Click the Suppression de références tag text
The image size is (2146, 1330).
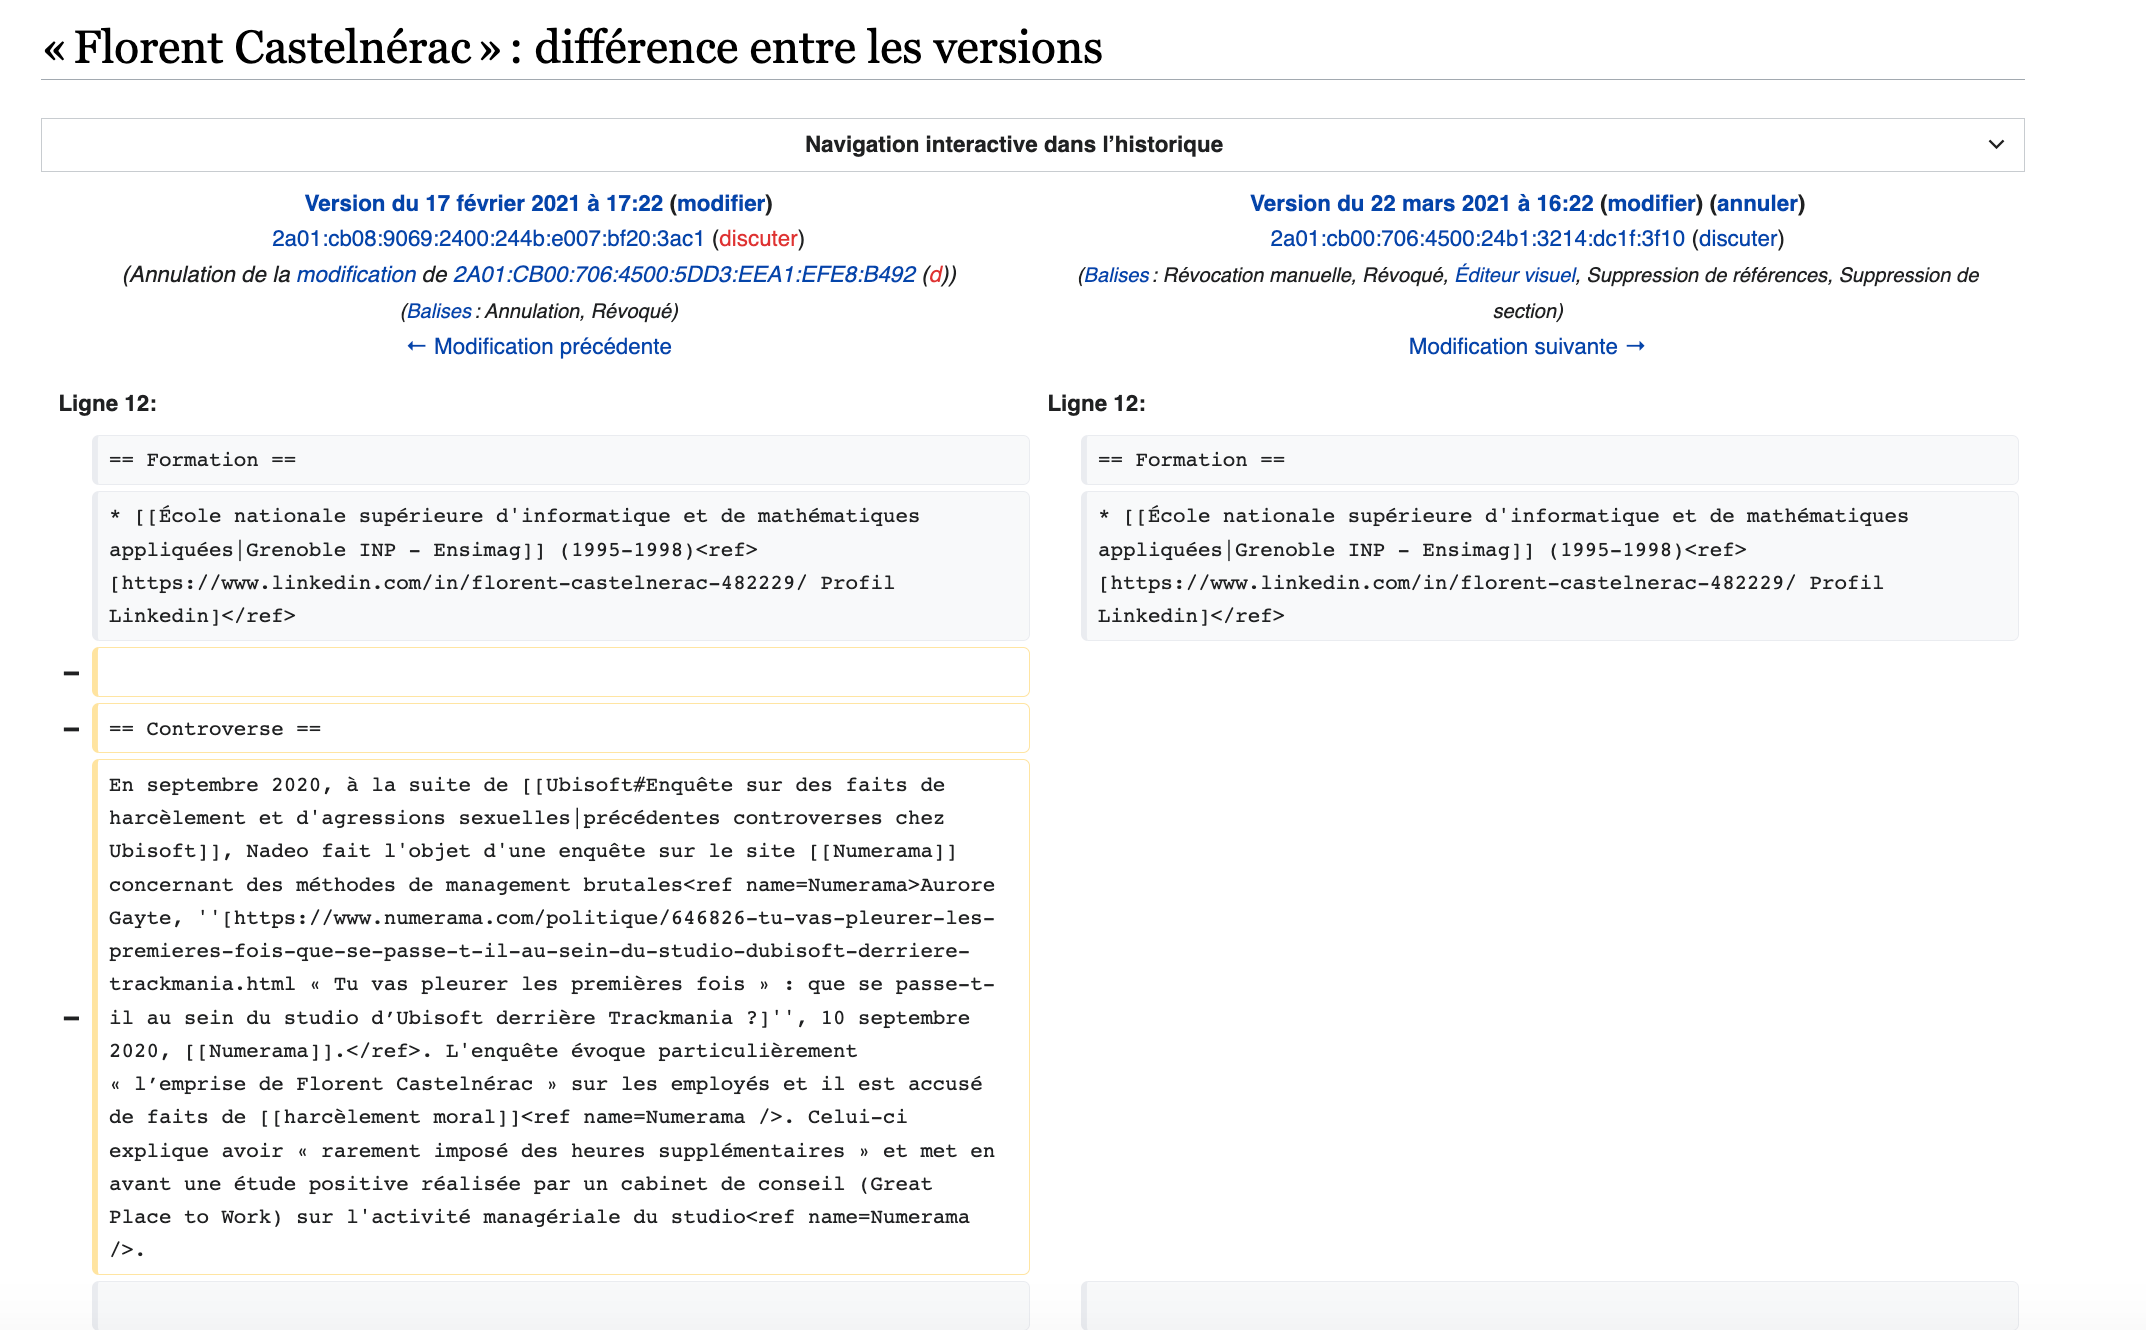tap(1708, 275)
